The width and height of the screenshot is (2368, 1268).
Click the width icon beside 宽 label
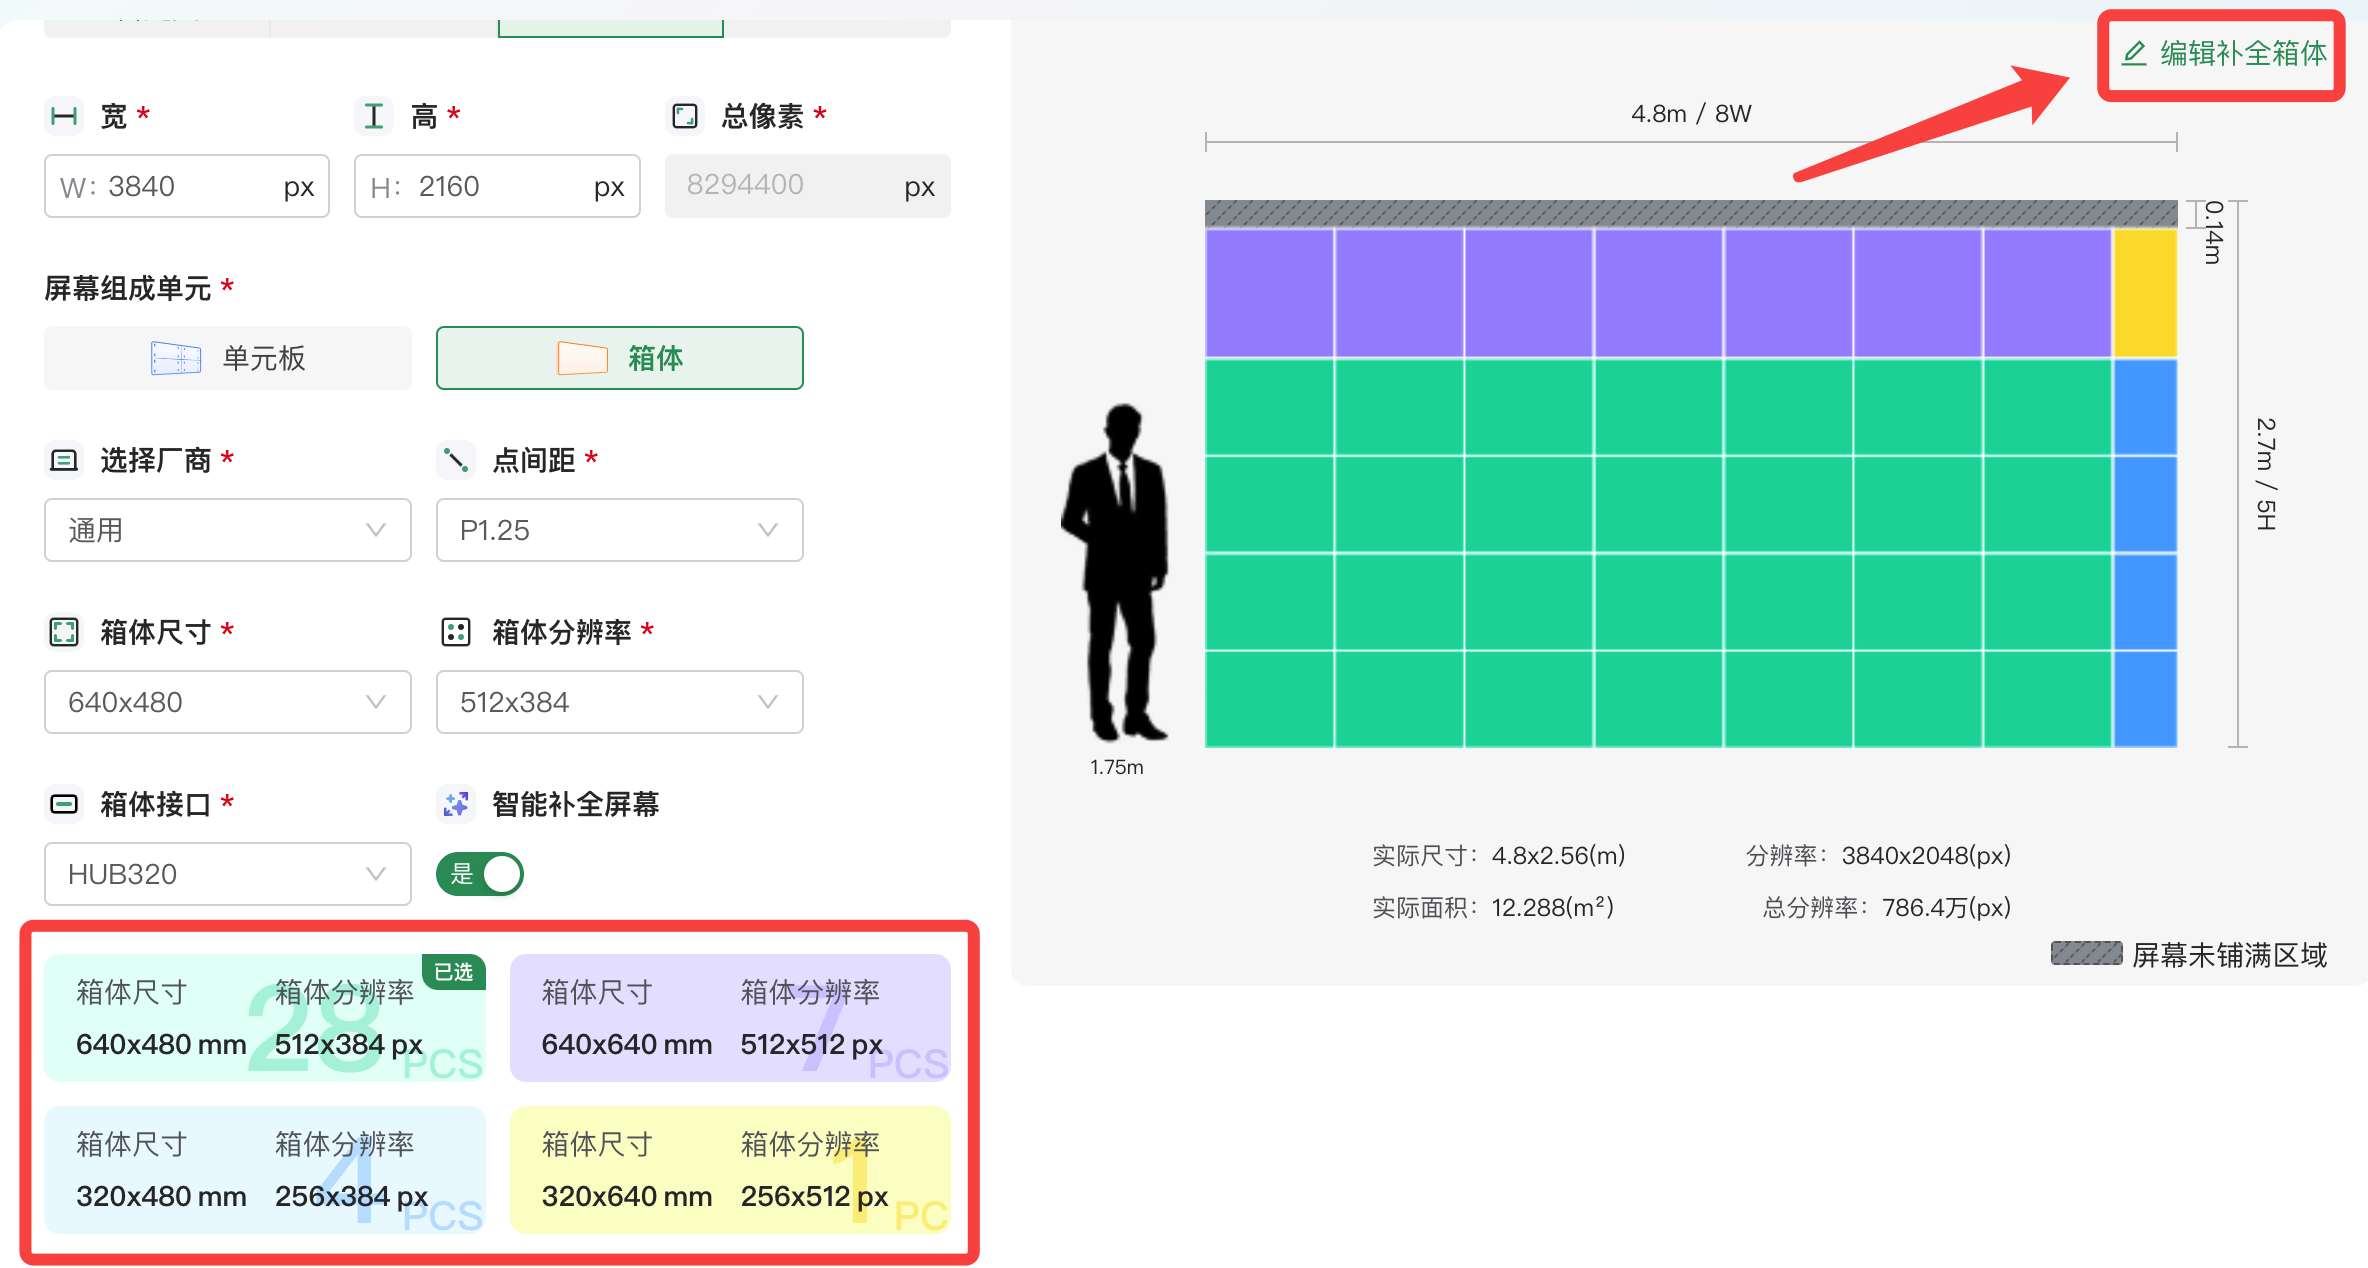pos(64,116)
